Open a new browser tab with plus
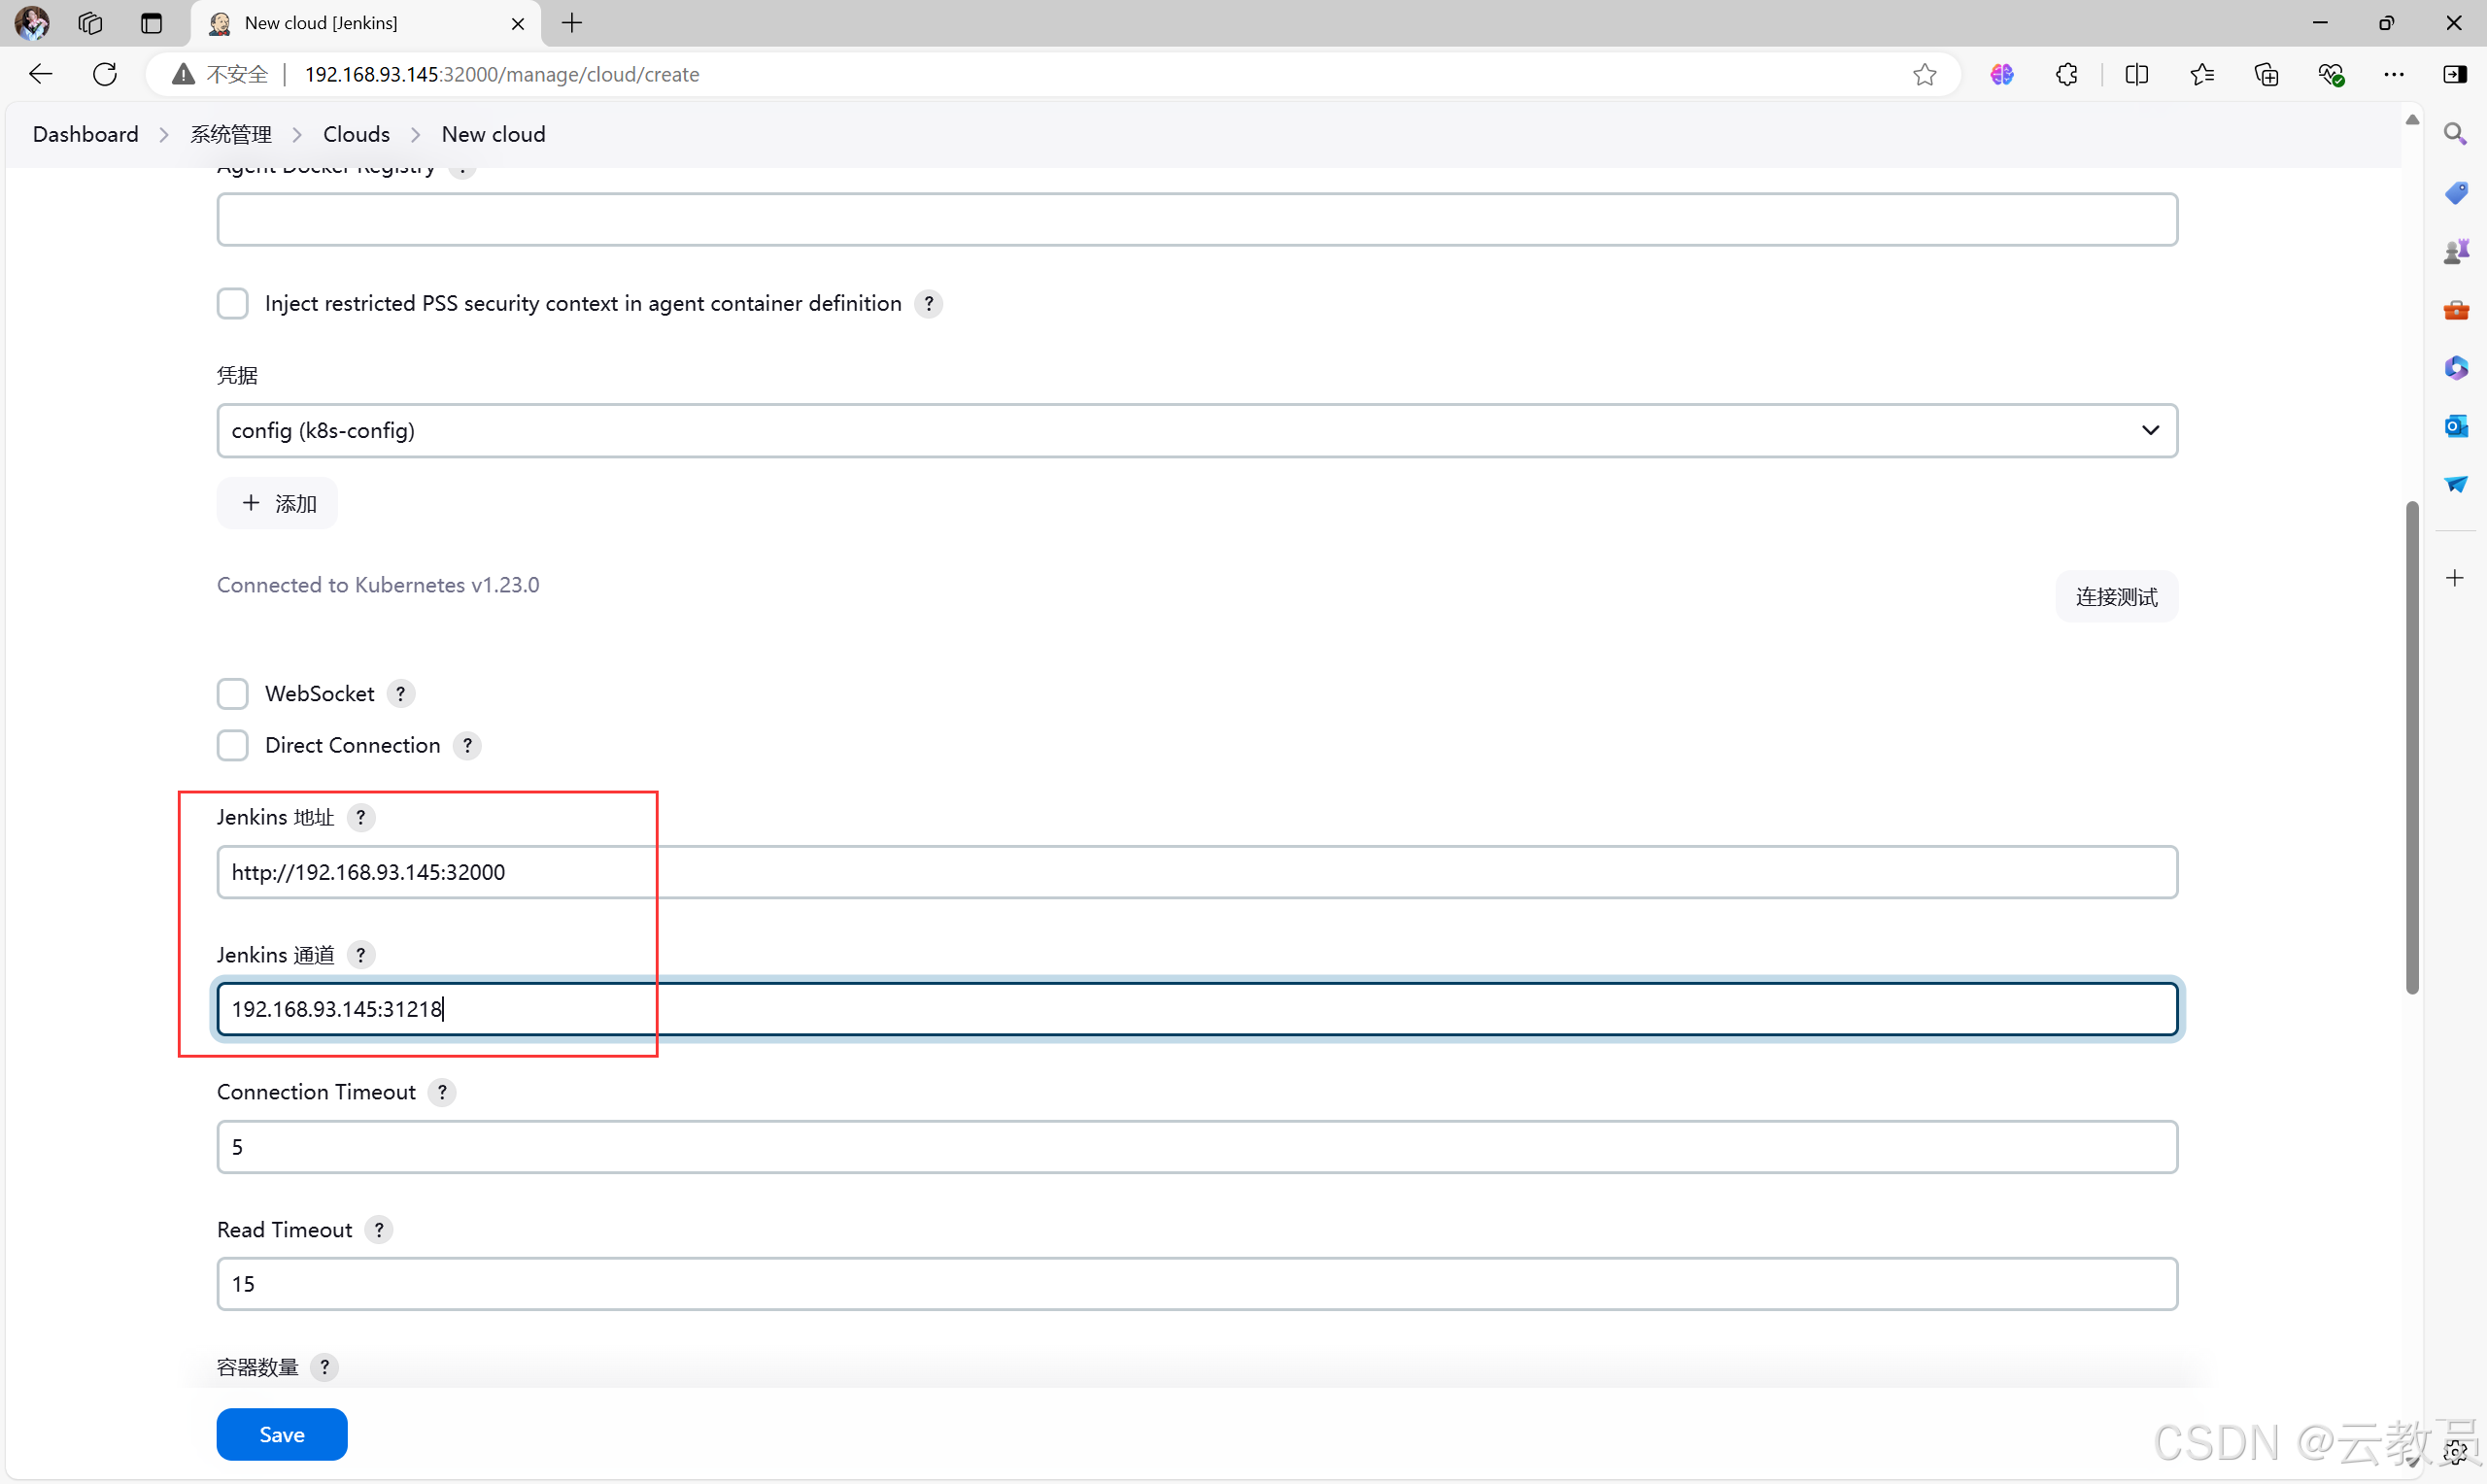This screenshot has width=2487, height=1484. (572, 22)
